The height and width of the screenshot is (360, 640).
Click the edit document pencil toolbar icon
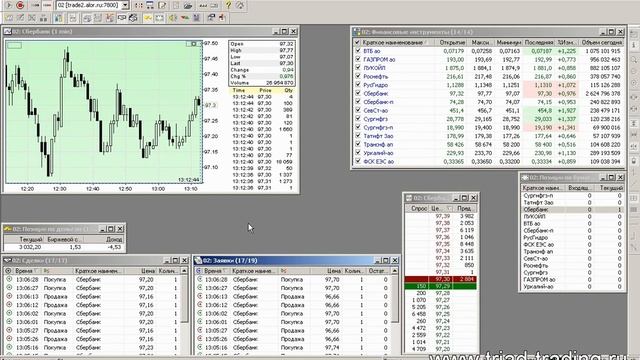162,5
